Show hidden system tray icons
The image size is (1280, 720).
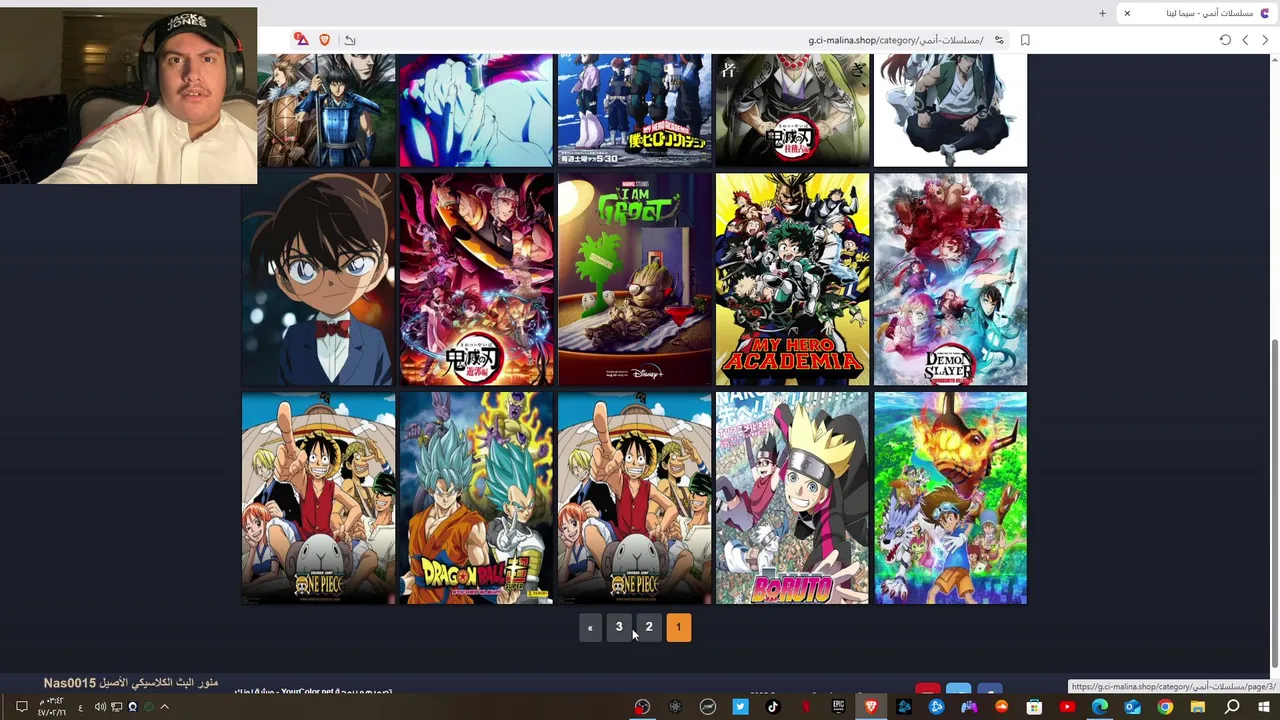(165, 707)
